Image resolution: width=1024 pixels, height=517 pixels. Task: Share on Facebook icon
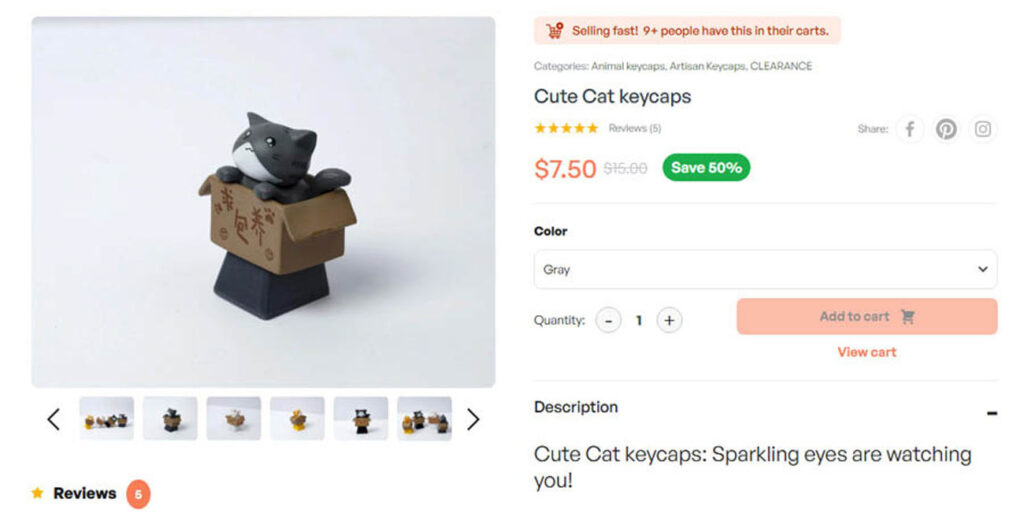coord(909,129)
